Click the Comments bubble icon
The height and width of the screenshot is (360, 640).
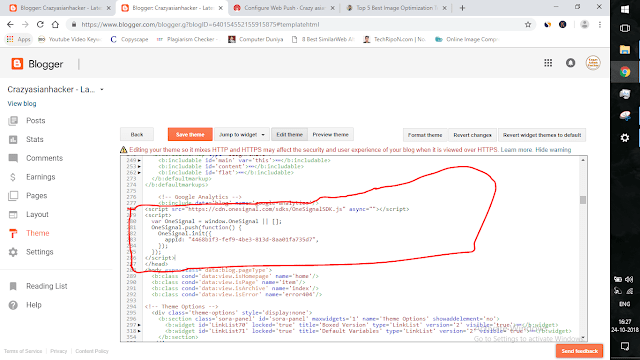tap(13, 158)
